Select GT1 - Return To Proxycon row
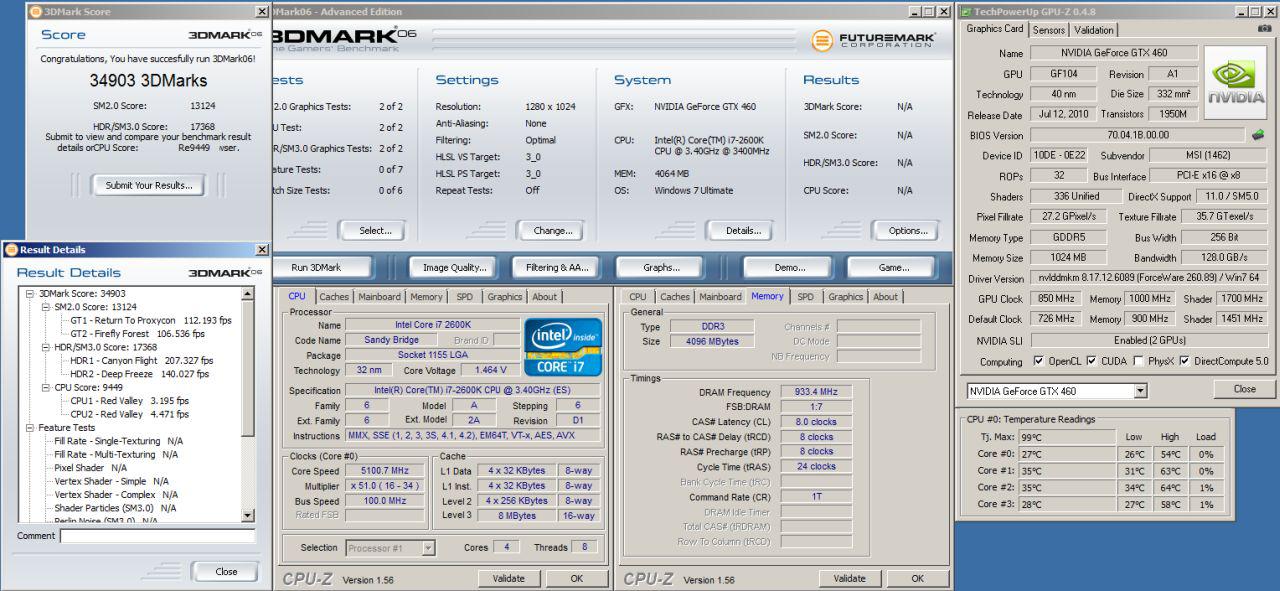This screenshot has width=1280, height=591. [151, 320]
